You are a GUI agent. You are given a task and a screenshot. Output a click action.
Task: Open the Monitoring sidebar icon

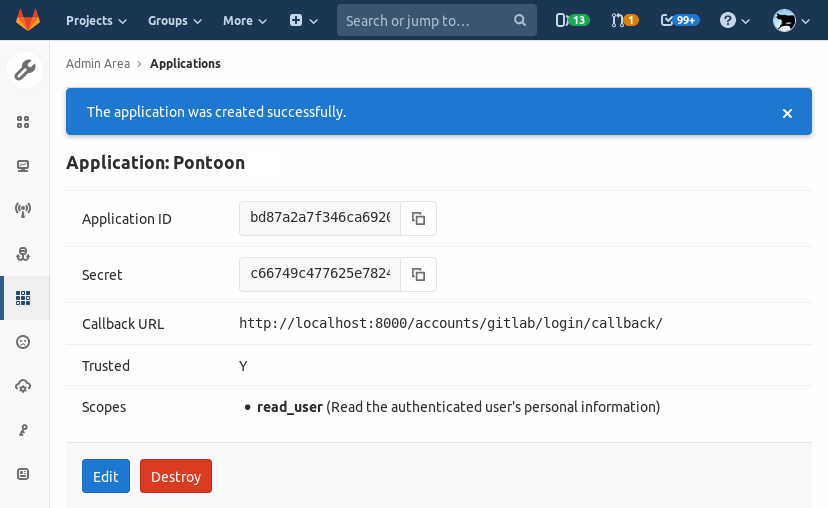tap(23, 166)
